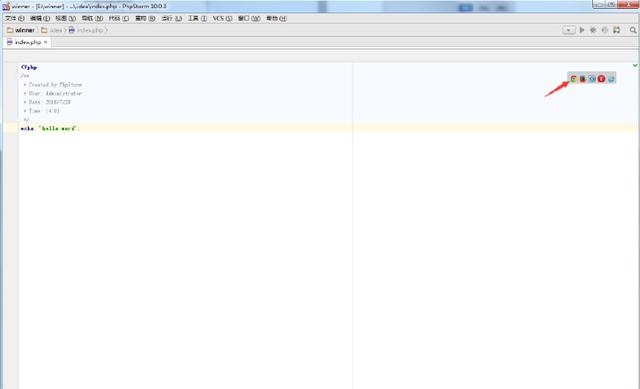
Task: Open the VCS menu
Action: pos(222,18)
